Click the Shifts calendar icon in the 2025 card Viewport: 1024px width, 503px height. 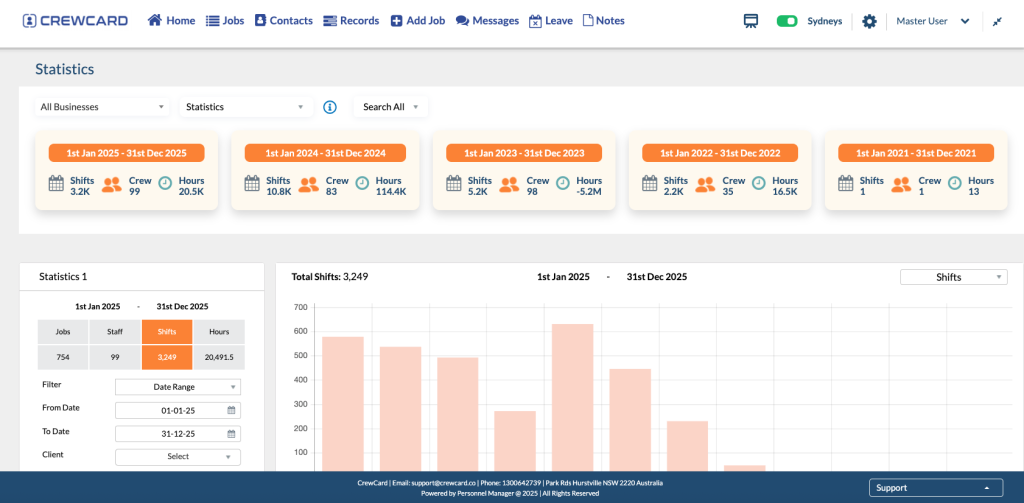coord(56,184)
